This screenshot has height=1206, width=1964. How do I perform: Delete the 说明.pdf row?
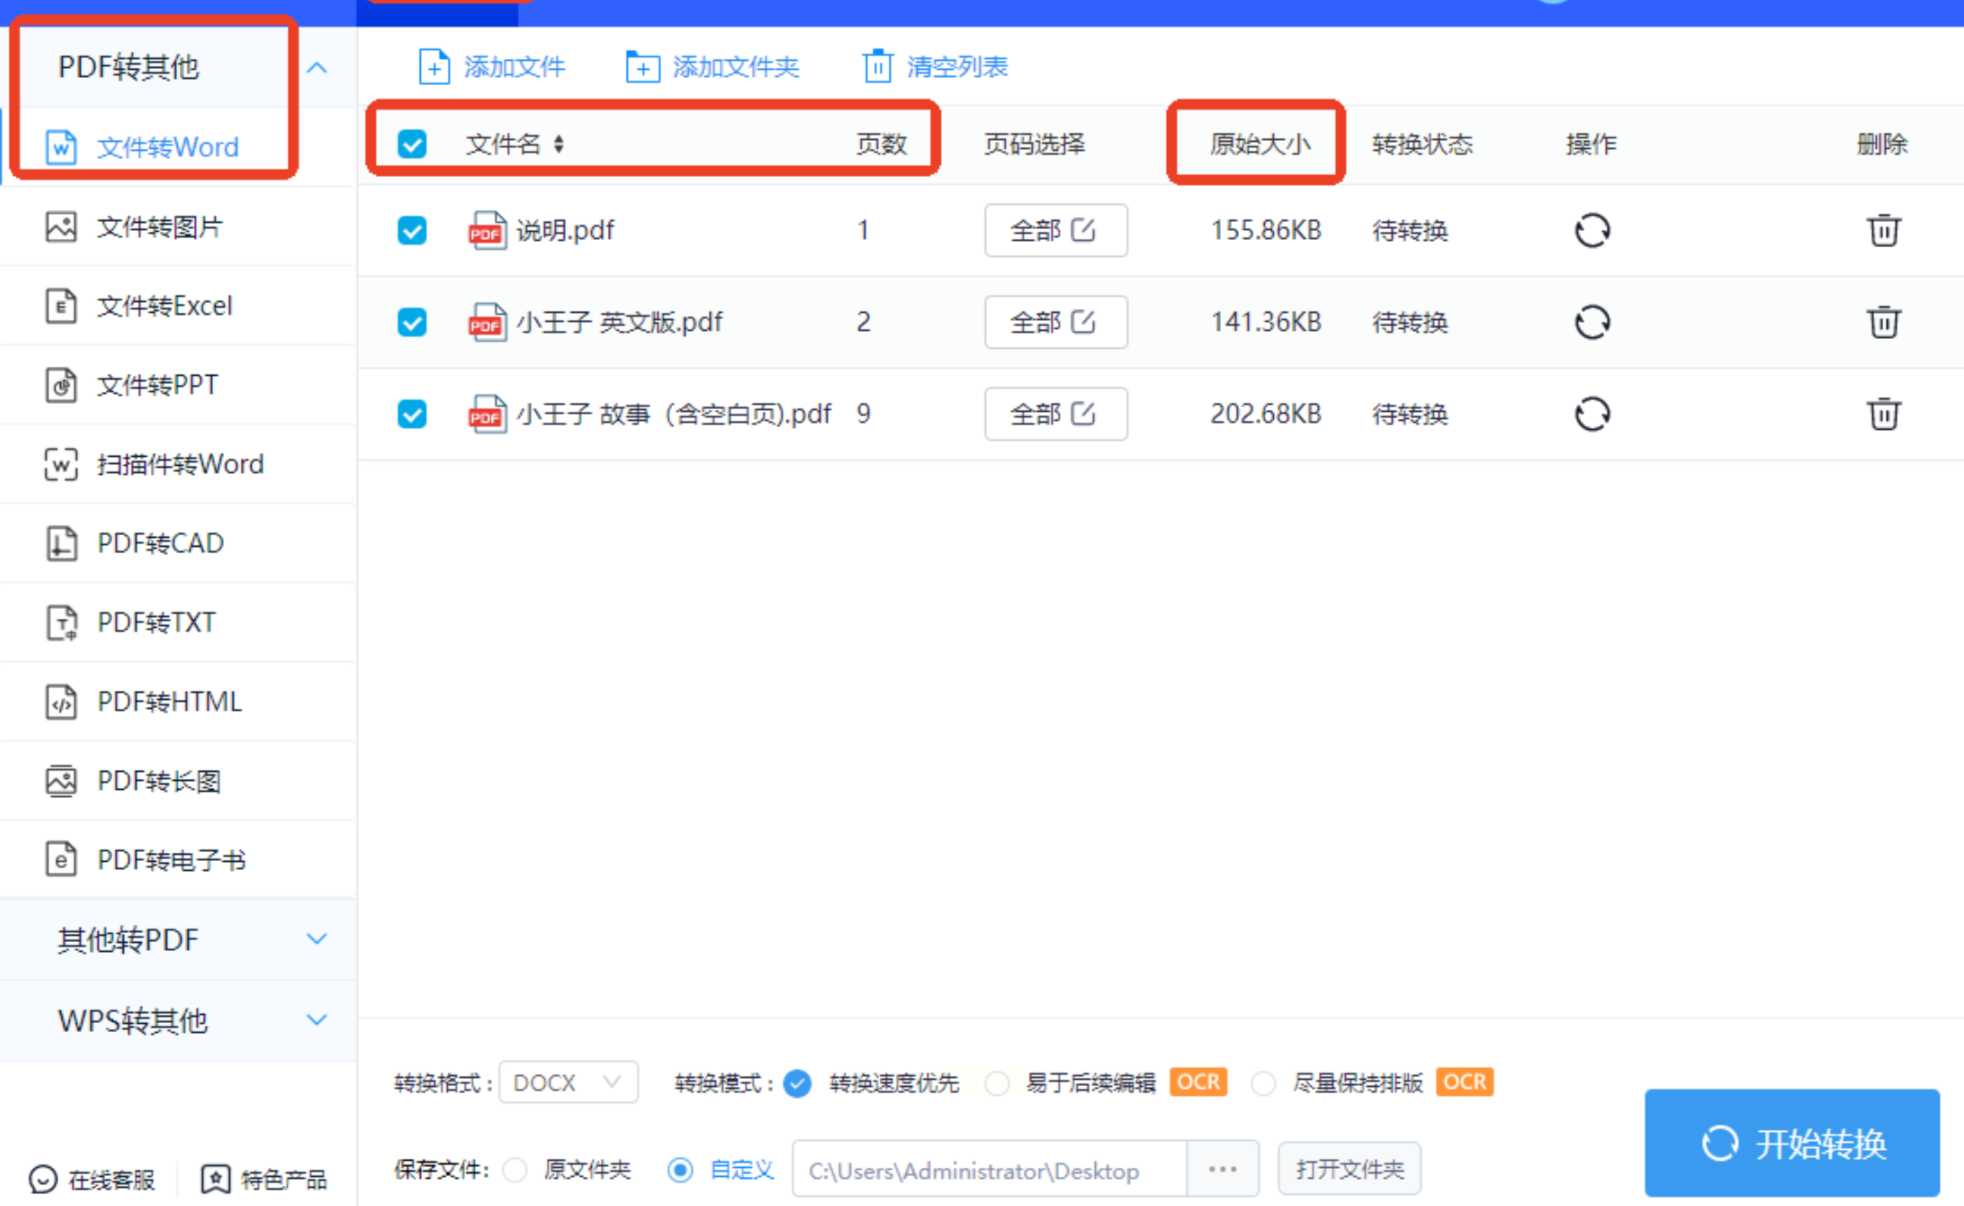click(x=1883, y=231)
